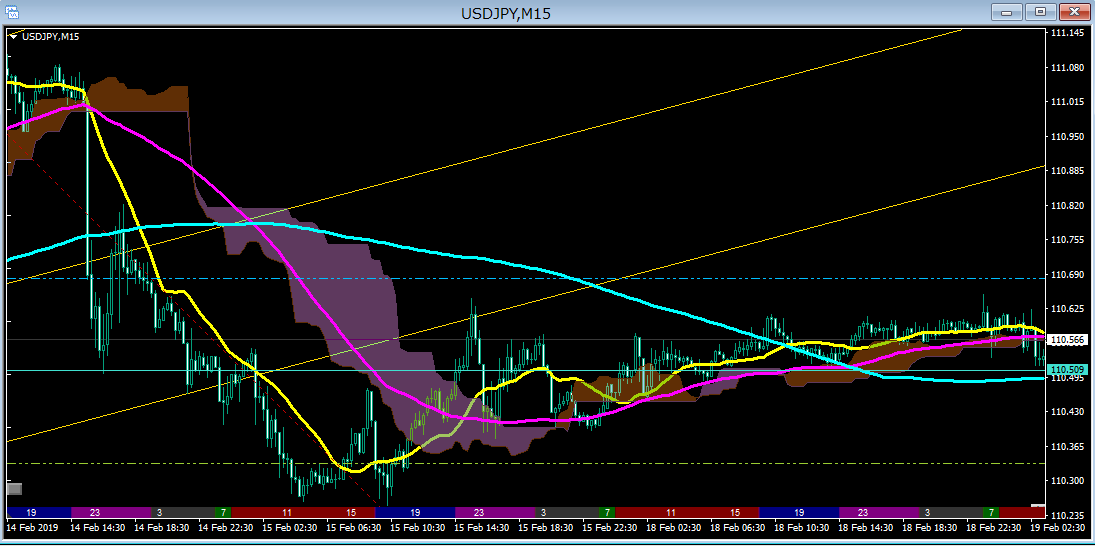Click the USDJPY,M15 title bar text
Image resolution: width=1095 pixels, height=546 pixels.
(x=506, y=13)
